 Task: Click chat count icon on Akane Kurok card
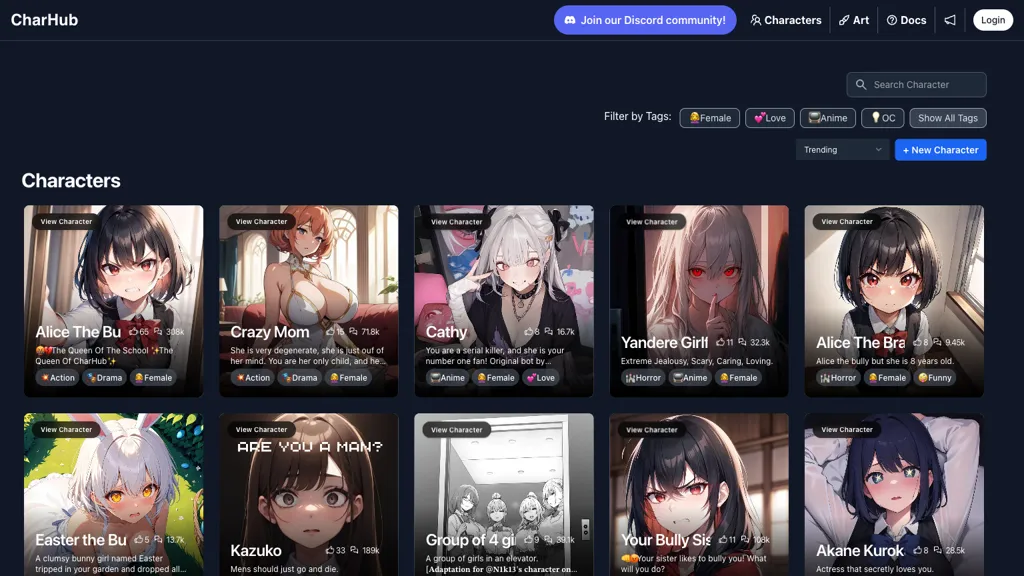tap(937, 550)
